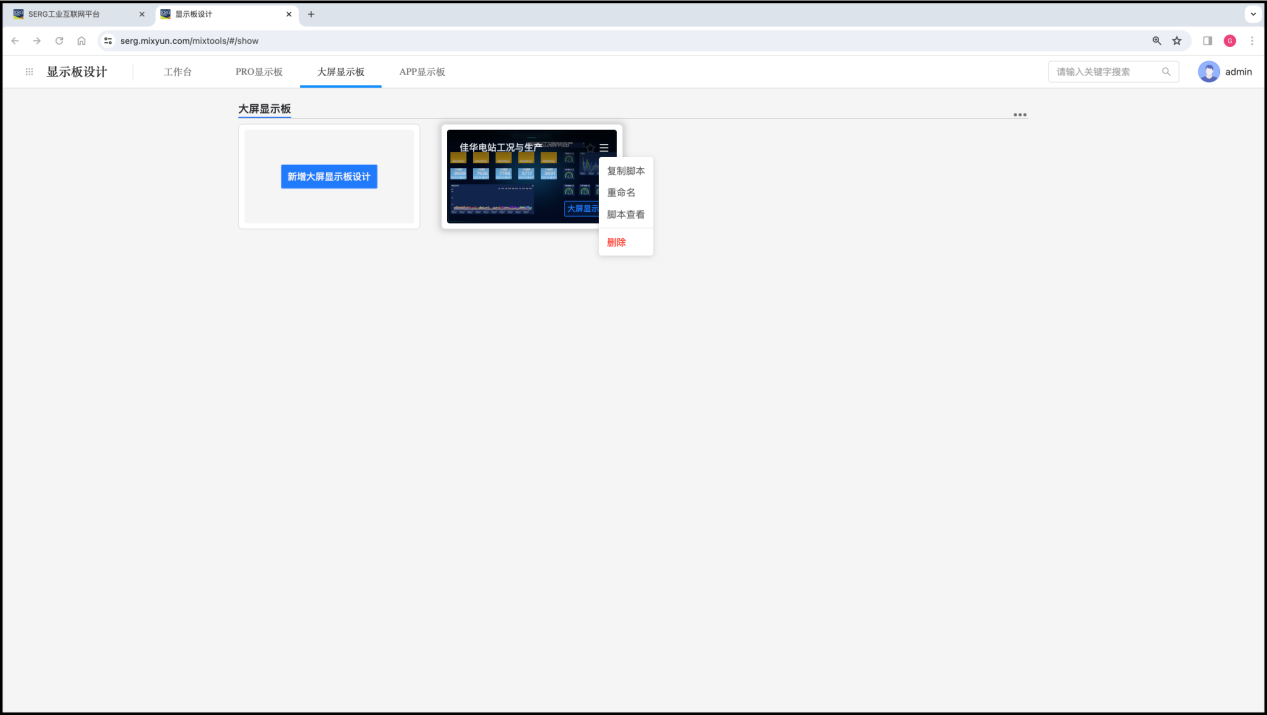Click 删除 to delete the dashboard
Image resolution: width=1267 pixels, height=715 pixels.
616,242
